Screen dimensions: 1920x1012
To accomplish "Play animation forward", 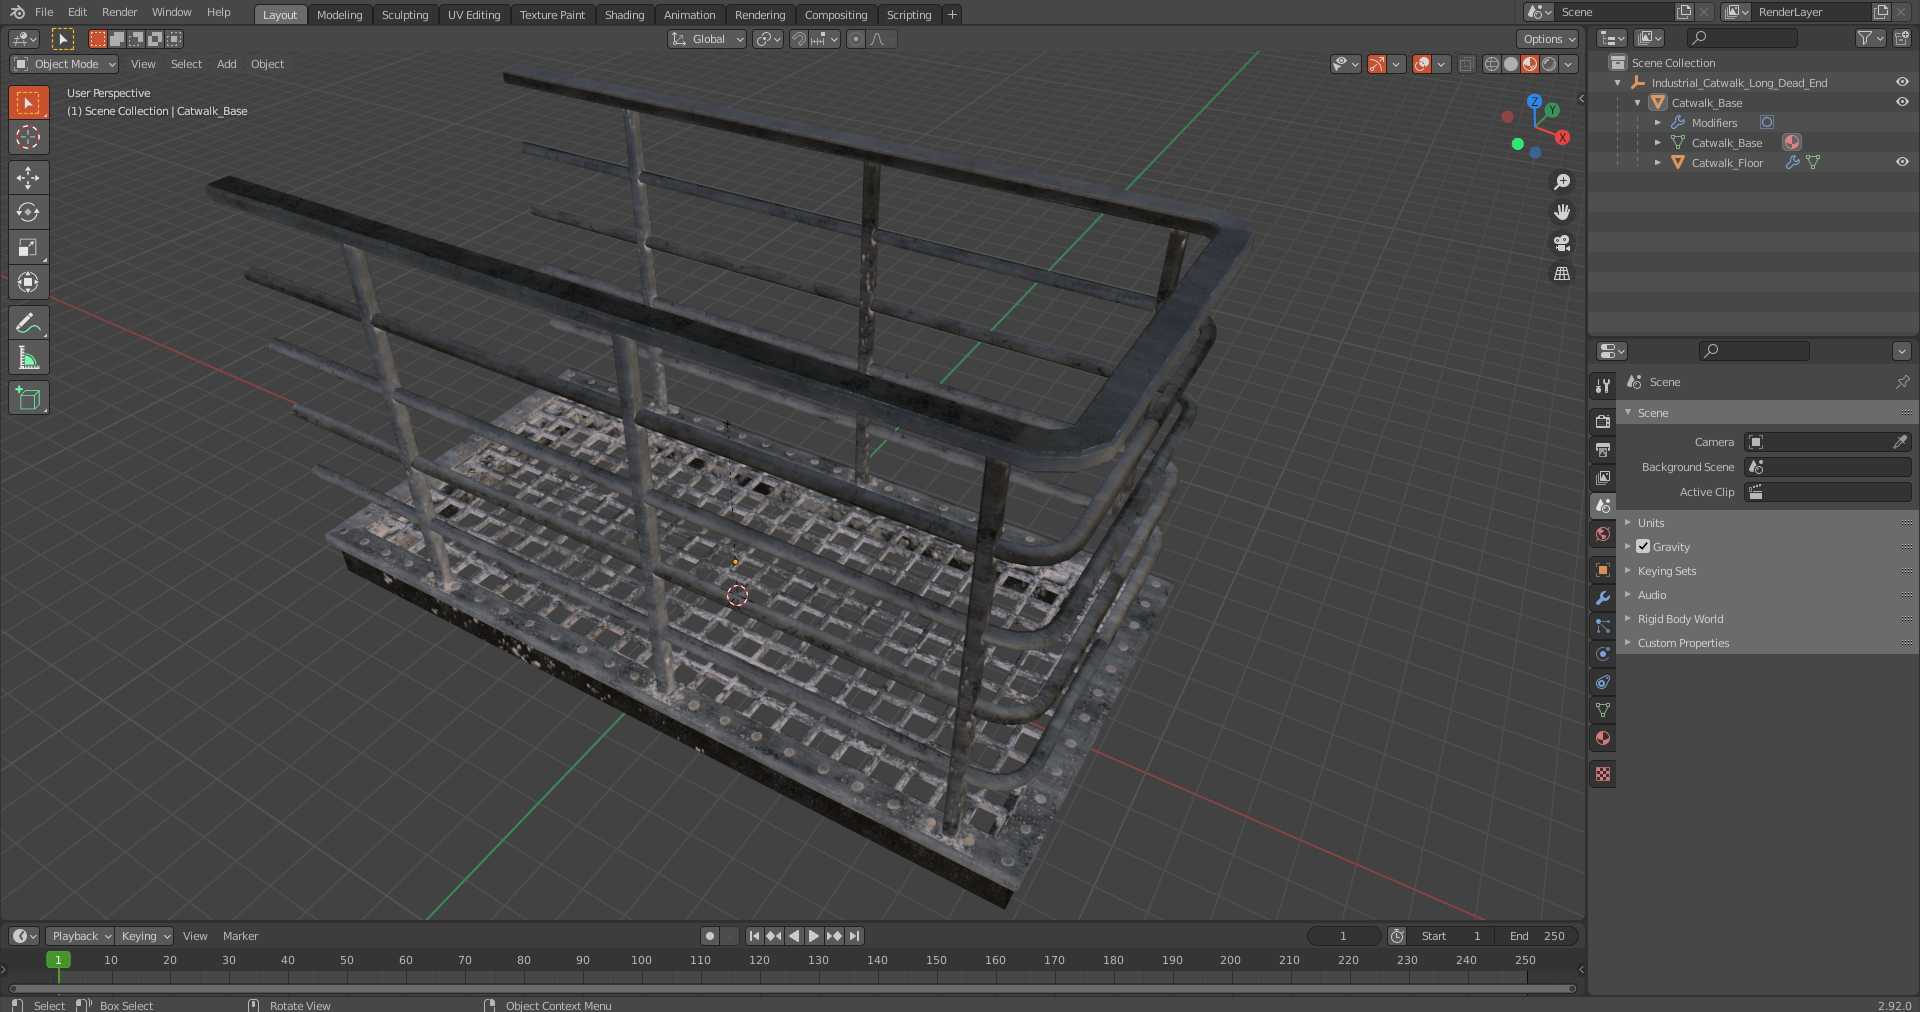I will click(x=814, y=936).
